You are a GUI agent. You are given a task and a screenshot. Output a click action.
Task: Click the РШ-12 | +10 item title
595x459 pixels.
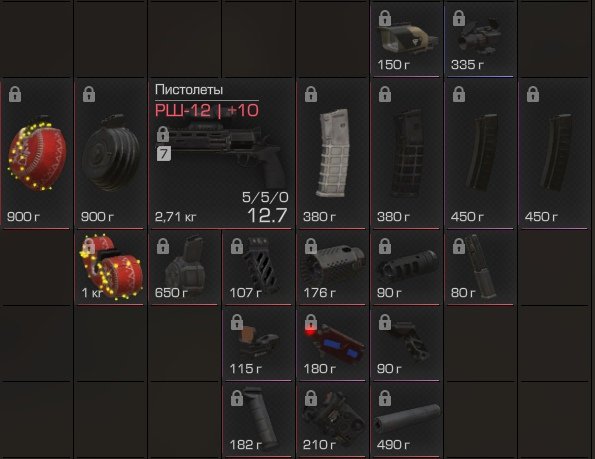pyautogui.click(x=207, y=110)
